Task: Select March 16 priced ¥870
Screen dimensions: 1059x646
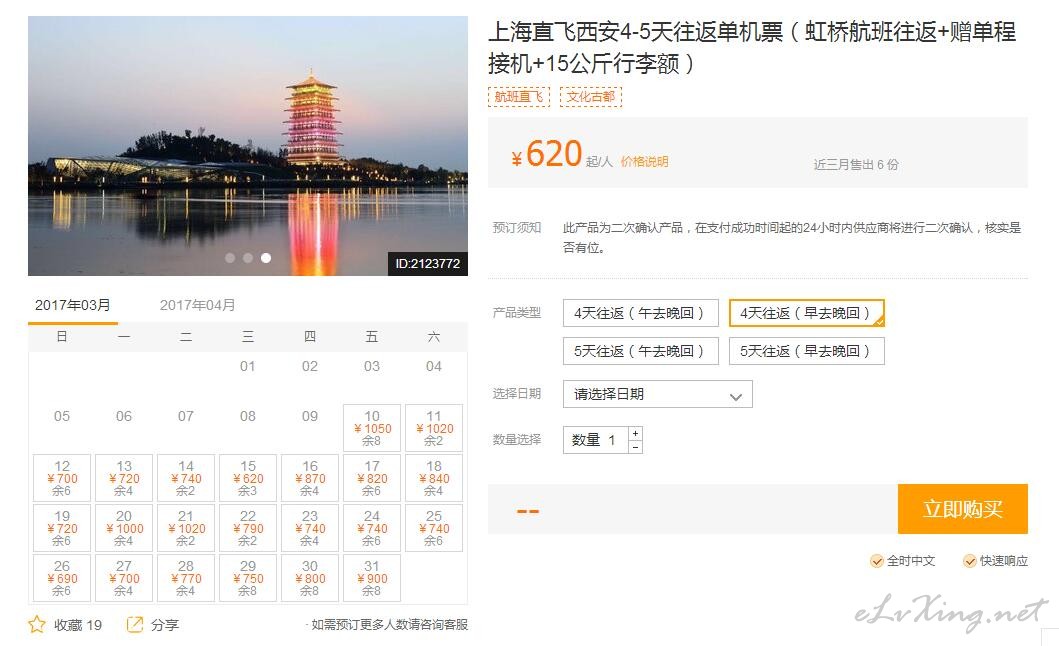Action: (310, 478)
